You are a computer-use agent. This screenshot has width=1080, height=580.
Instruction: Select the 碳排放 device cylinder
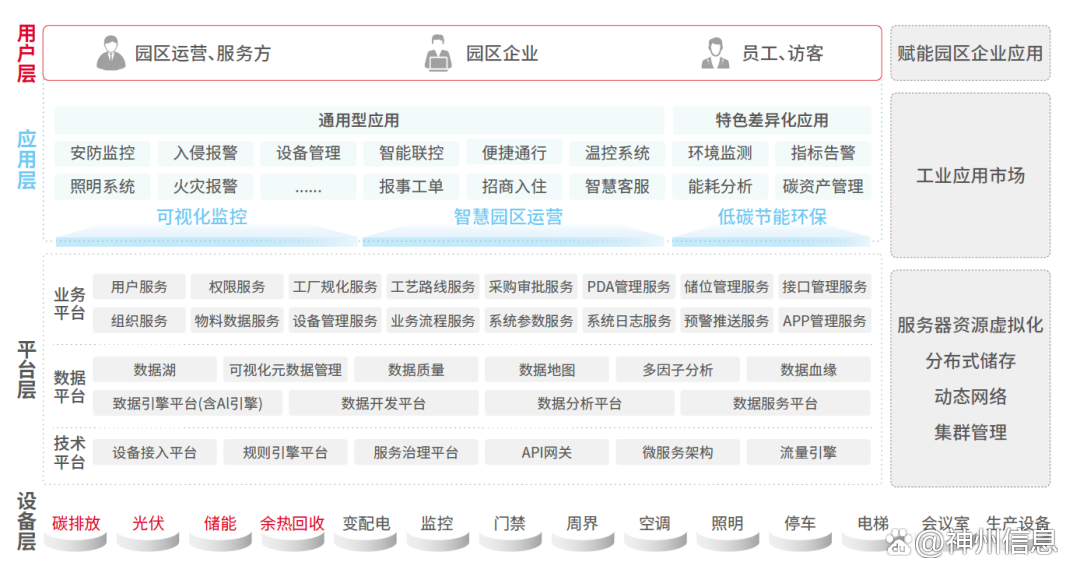pyautogui.click(x=76, y=541)
